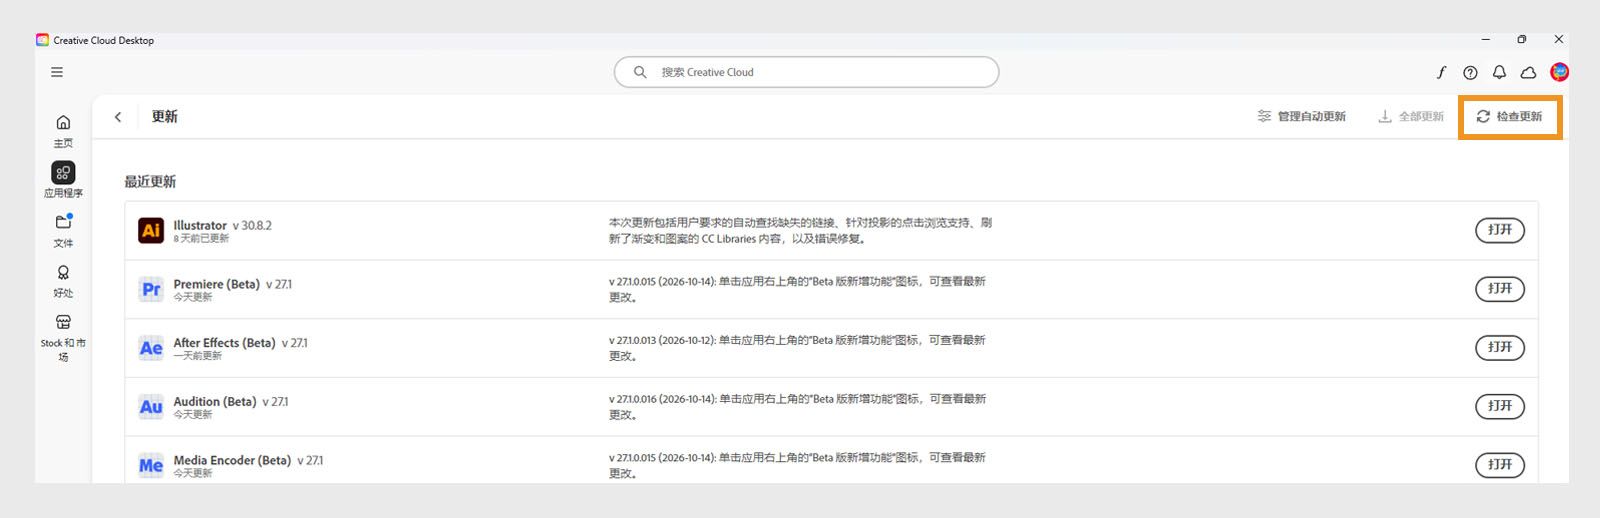
Task: Open After Effects (Beta) with 打开 button
Action: [x=1500, y=347]
